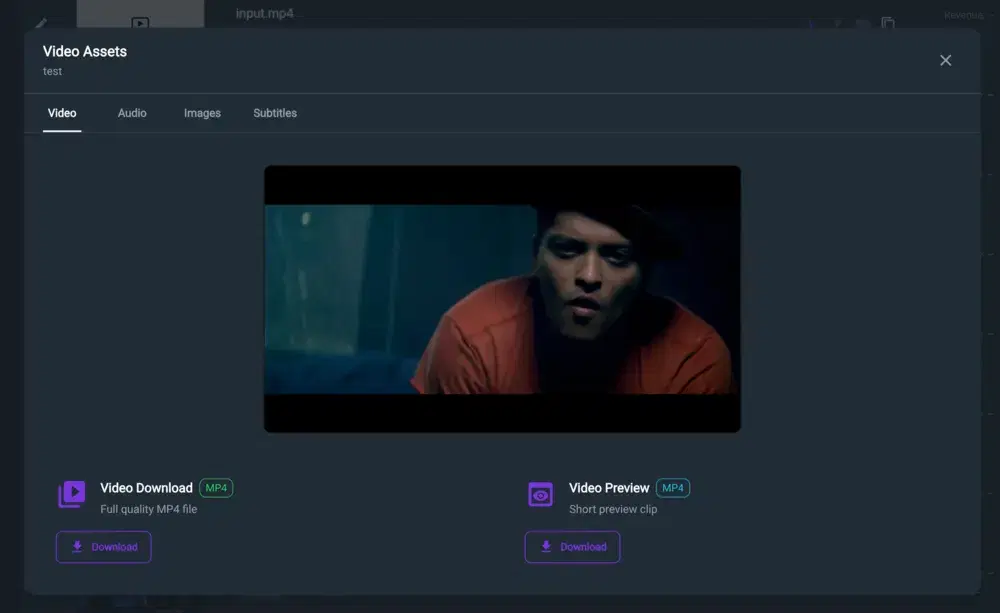This screenshot has width=1000, height=613.
Task: Close the Video Assets dialog
Action: [x=945, y=61]
